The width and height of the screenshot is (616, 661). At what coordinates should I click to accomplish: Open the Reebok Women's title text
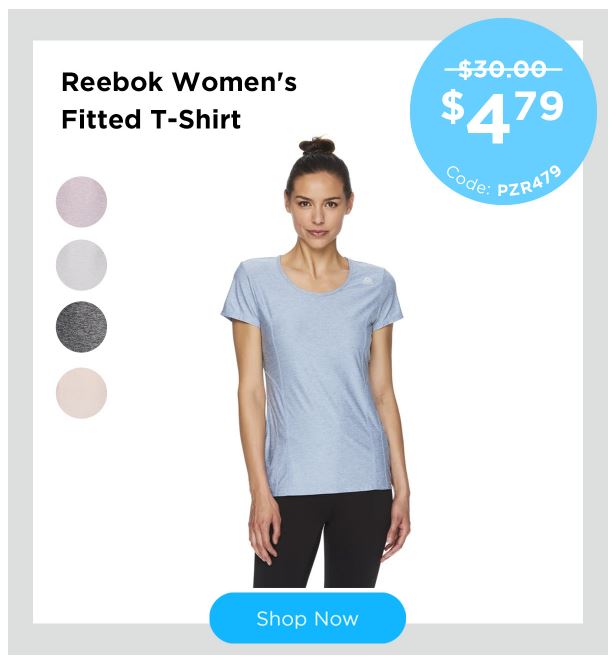point(179,82)
